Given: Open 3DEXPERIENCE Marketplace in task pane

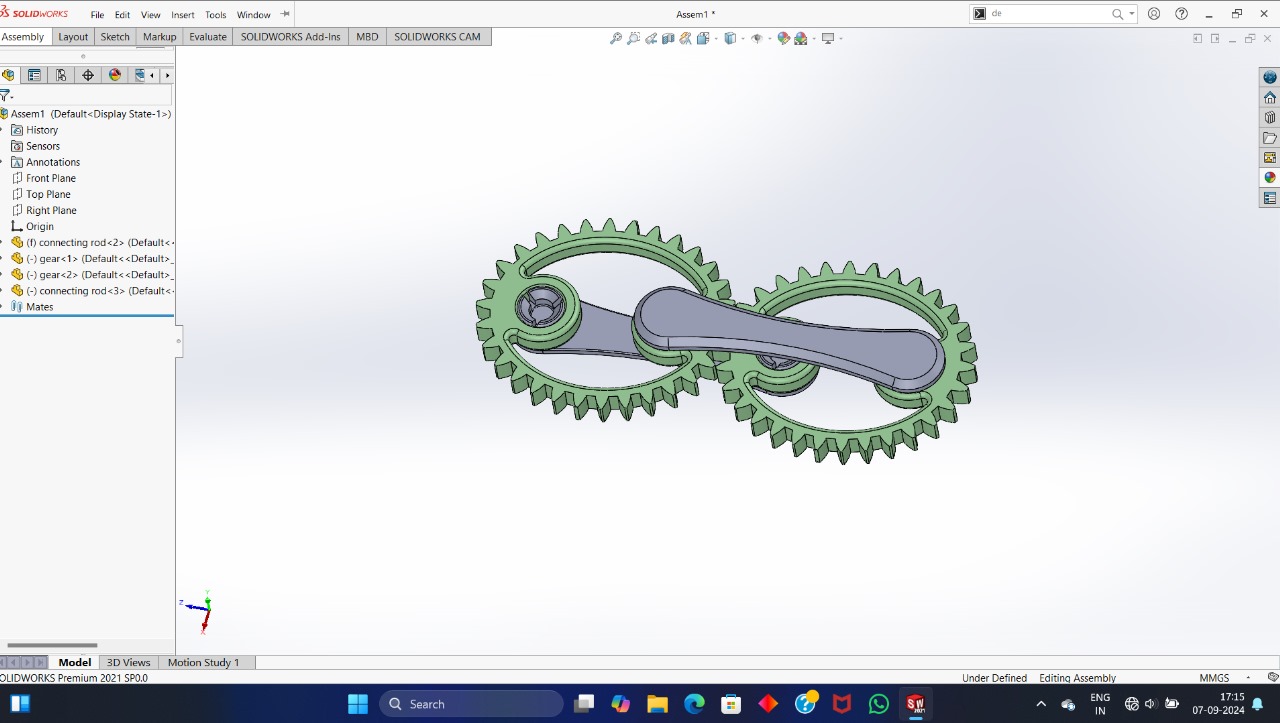Looking at the screenshot, I should 1270,77.
